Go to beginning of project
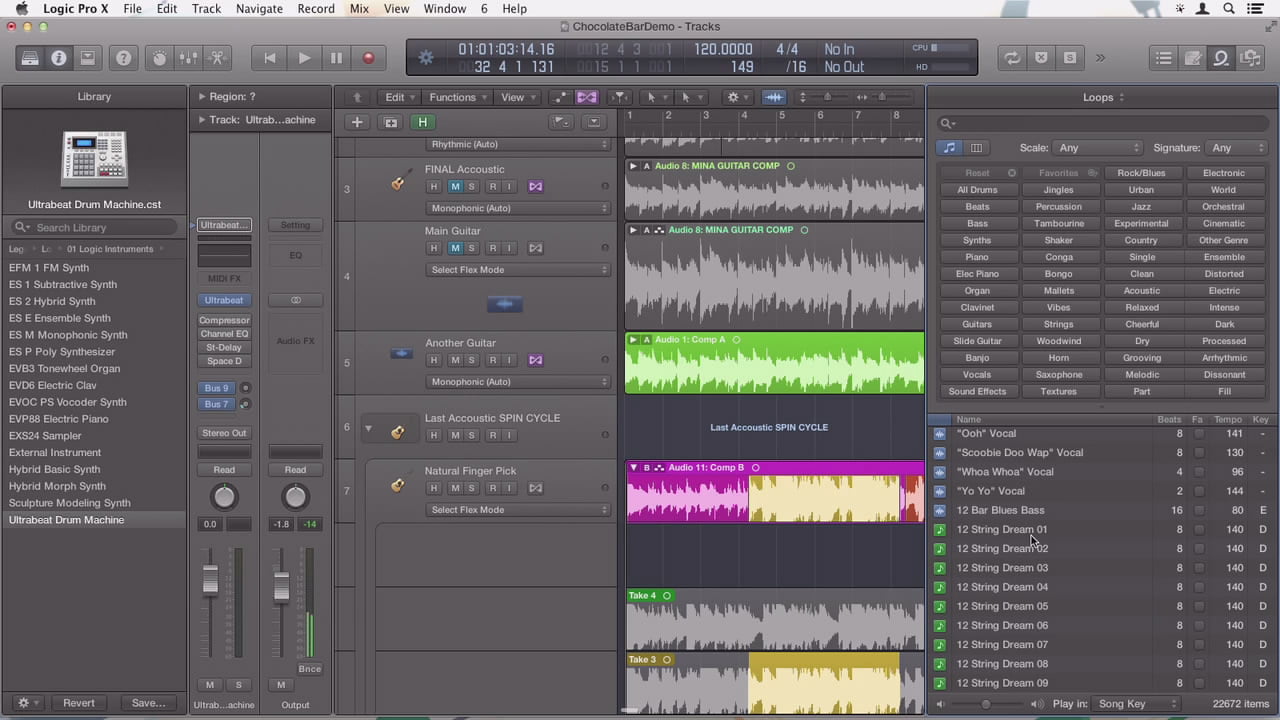 pyautogui.click(x=269, y=58)
